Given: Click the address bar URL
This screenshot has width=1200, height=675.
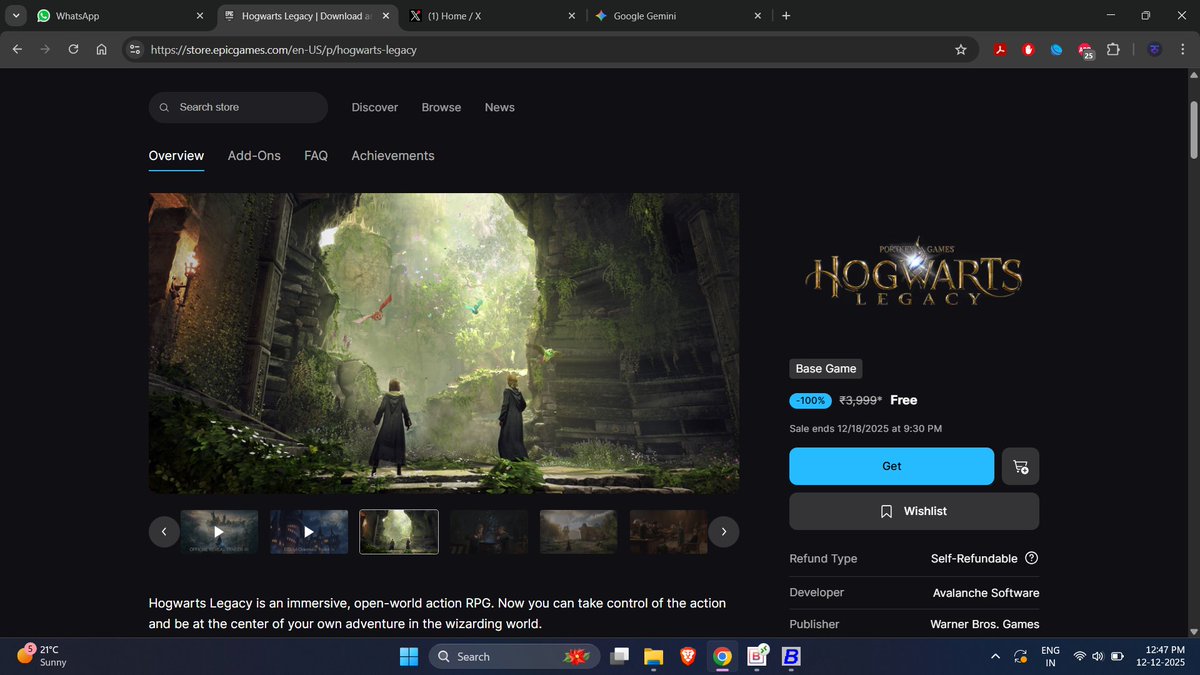Looking at the screenshot, I should pos(283,49).
